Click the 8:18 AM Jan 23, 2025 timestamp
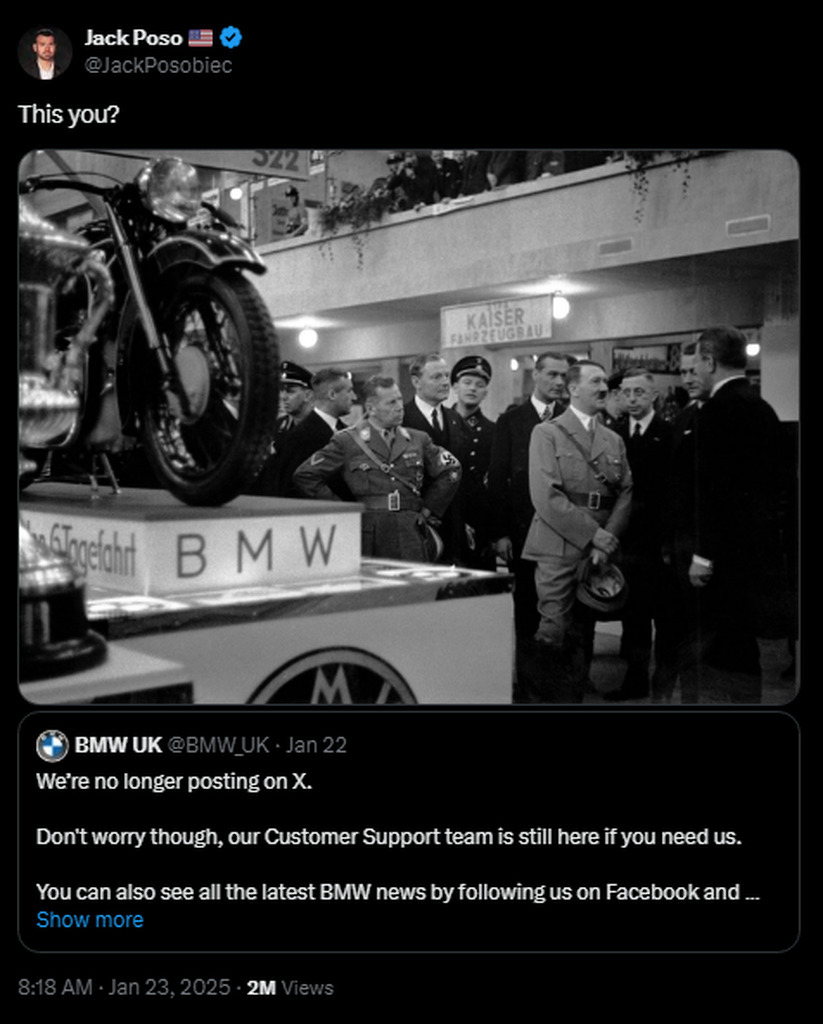 tap(124, 987)
